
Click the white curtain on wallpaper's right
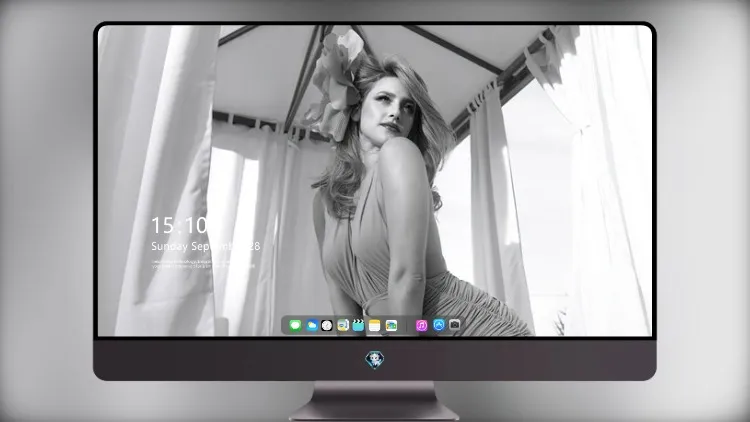(598, 182)
